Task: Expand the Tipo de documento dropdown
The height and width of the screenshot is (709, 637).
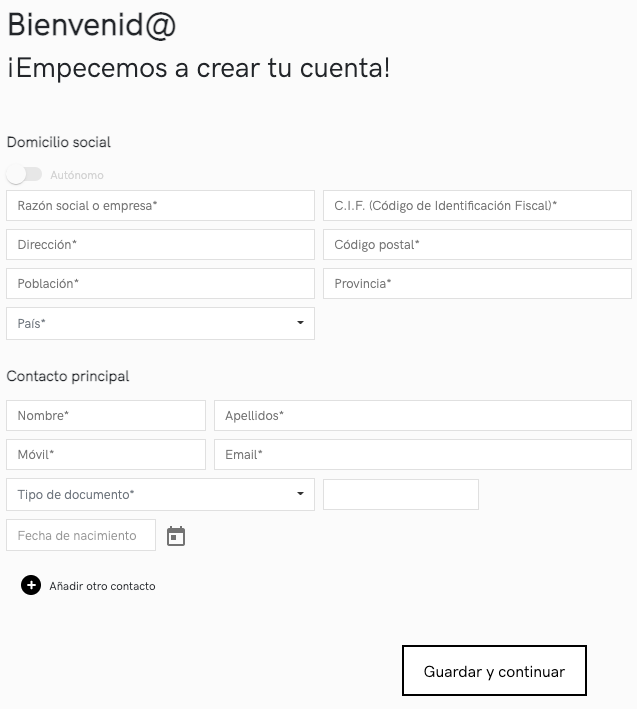Action: [x=160, y=494]
